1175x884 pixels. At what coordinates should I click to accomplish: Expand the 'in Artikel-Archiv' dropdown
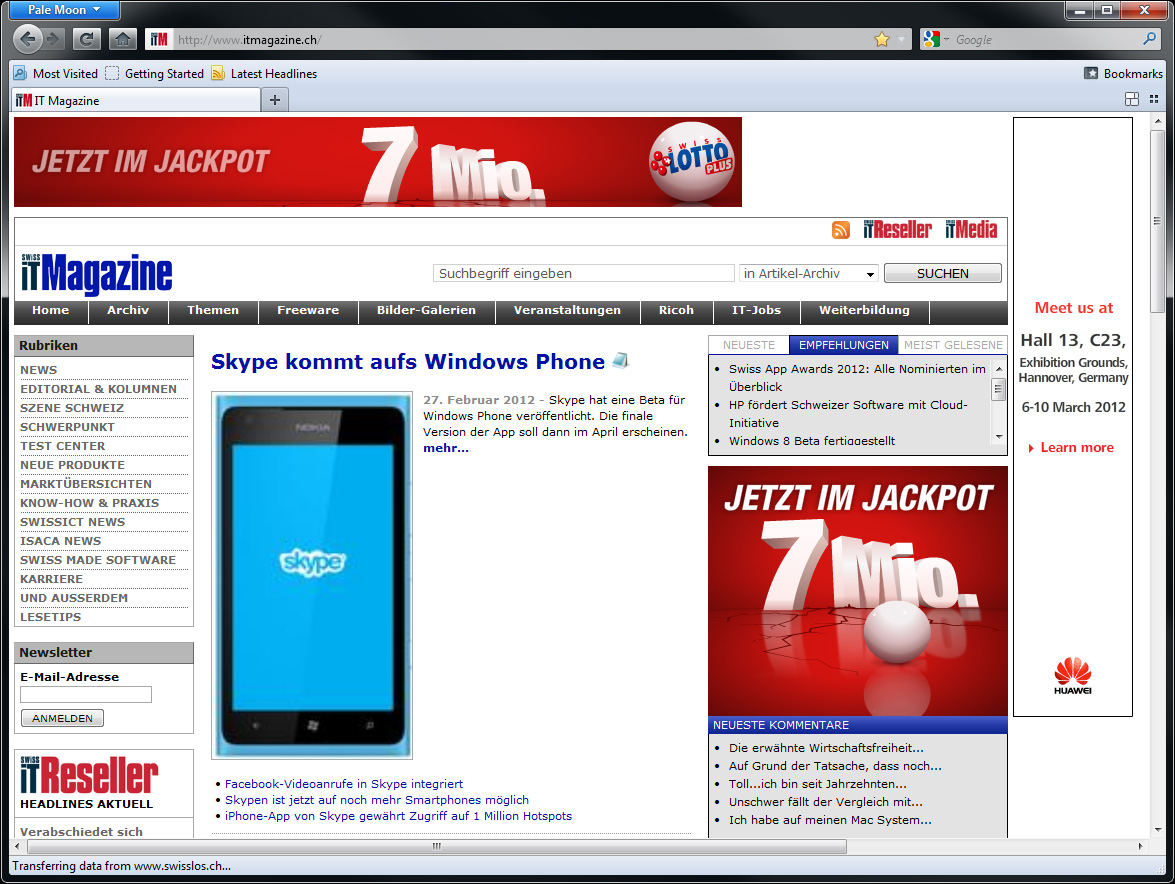tap(808, 273)
